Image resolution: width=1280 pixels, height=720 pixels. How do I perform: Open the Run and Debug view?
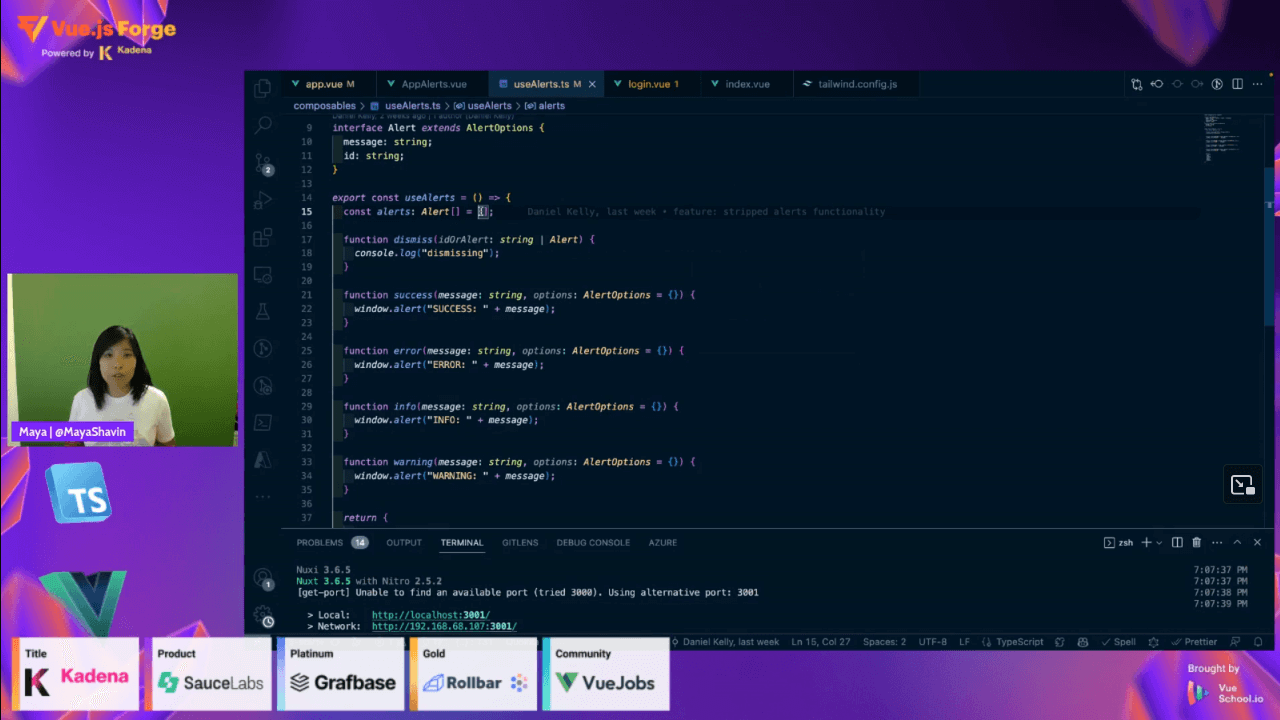coord(263,200)
